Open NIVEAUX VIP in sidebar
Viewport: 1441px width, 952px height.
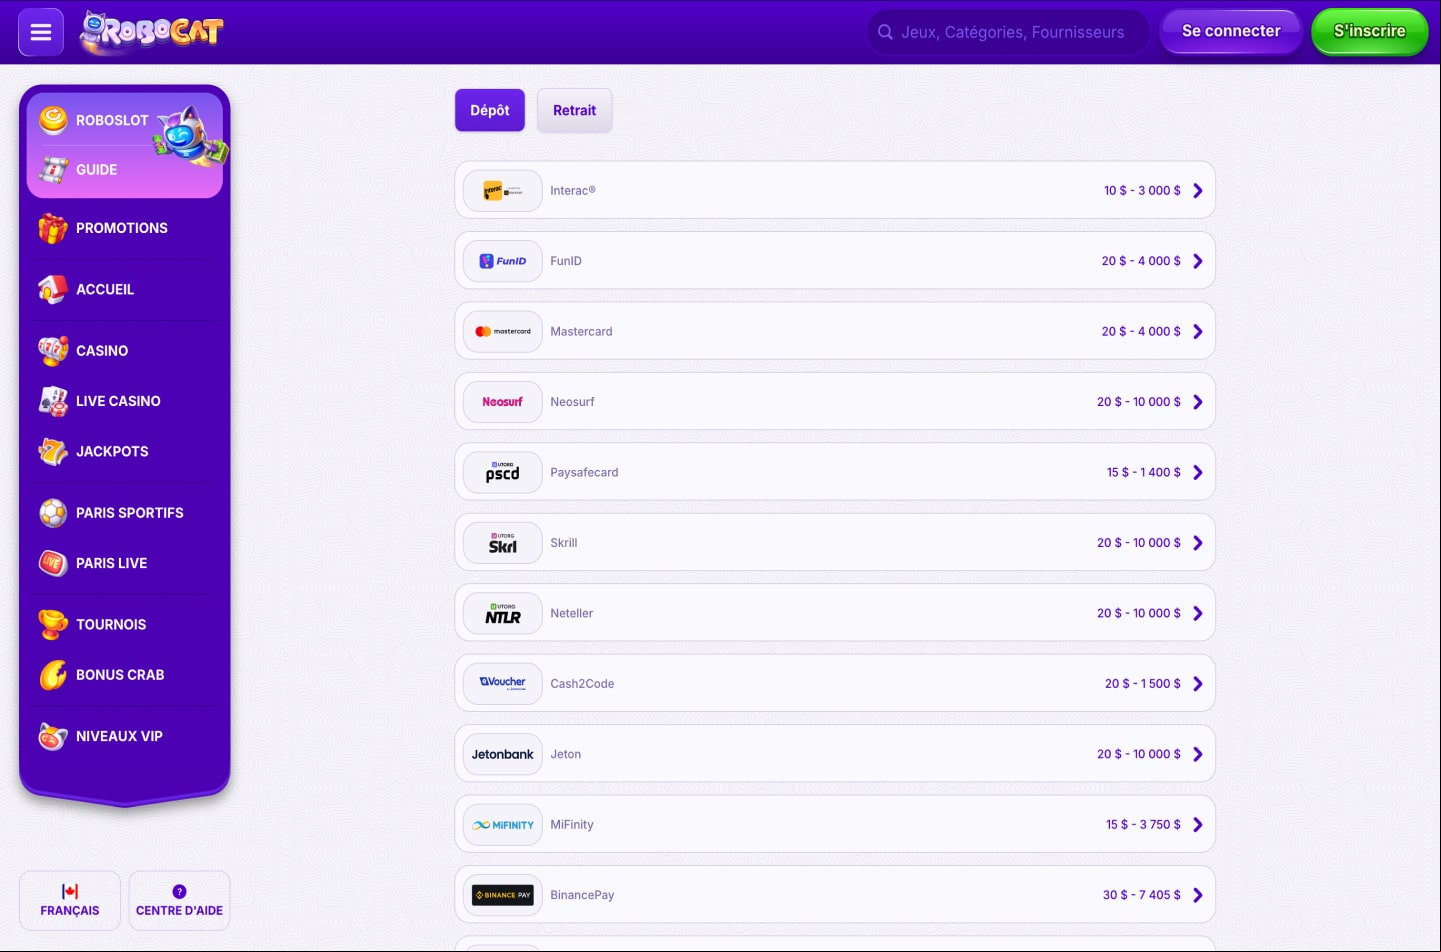[119, 736]
